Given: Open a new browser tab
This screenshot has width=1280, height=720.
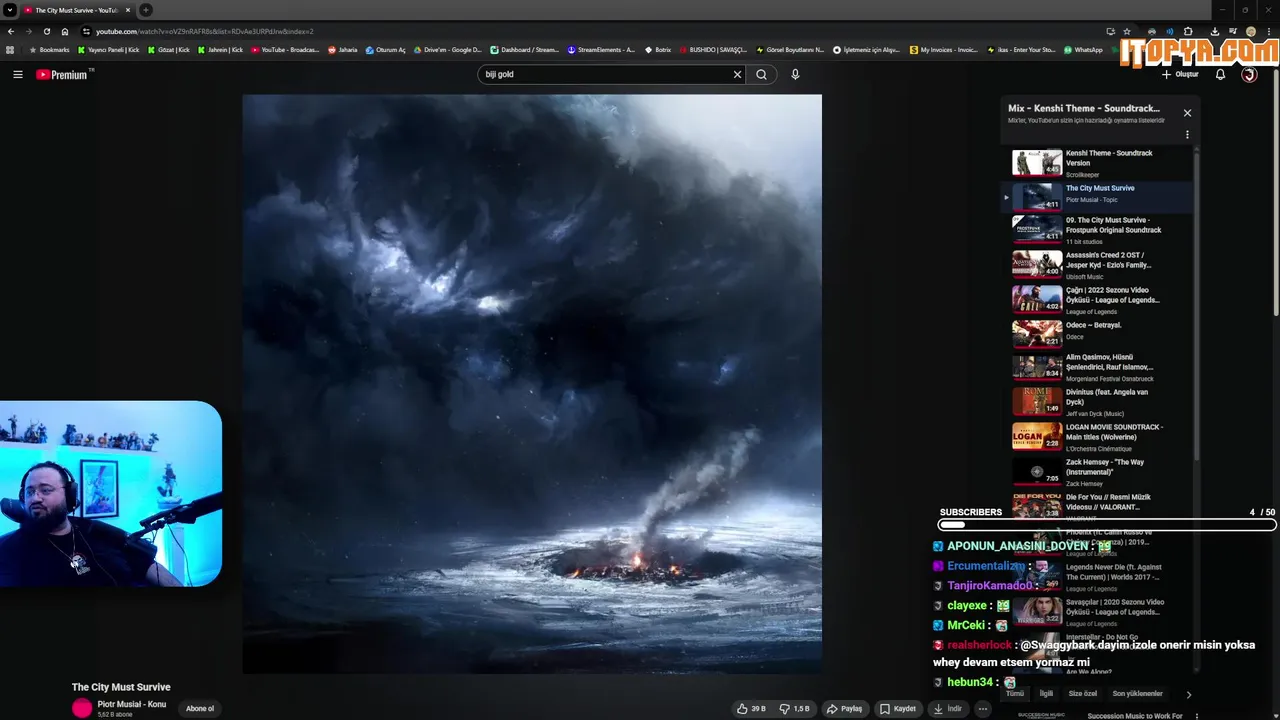Looking at the screenshot, I should coord(145,10).
